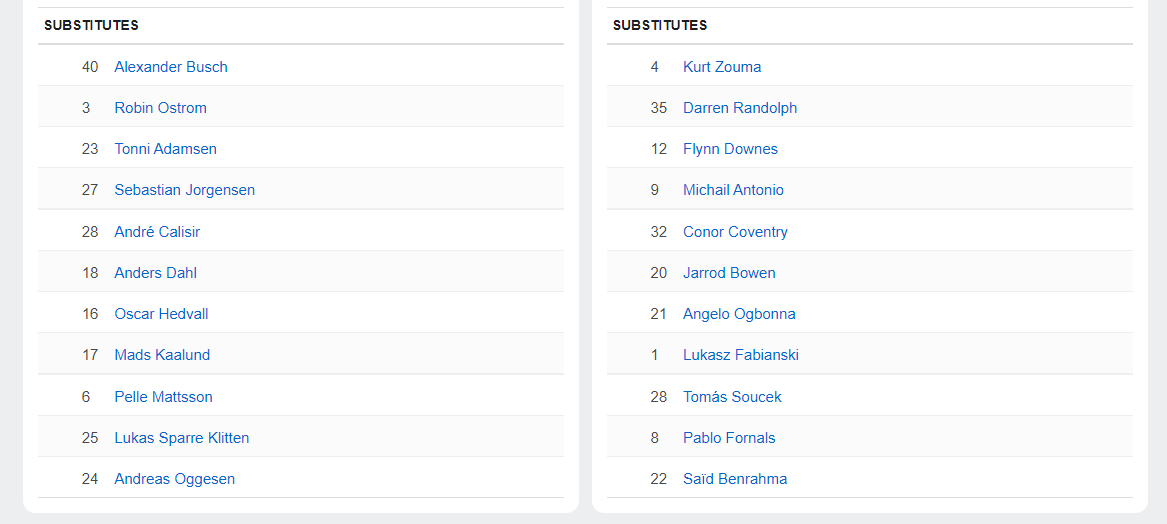Select Tonni Adamsen from substitutes
The width and height of the screenshot is (1167, 524).
point(165,149)
